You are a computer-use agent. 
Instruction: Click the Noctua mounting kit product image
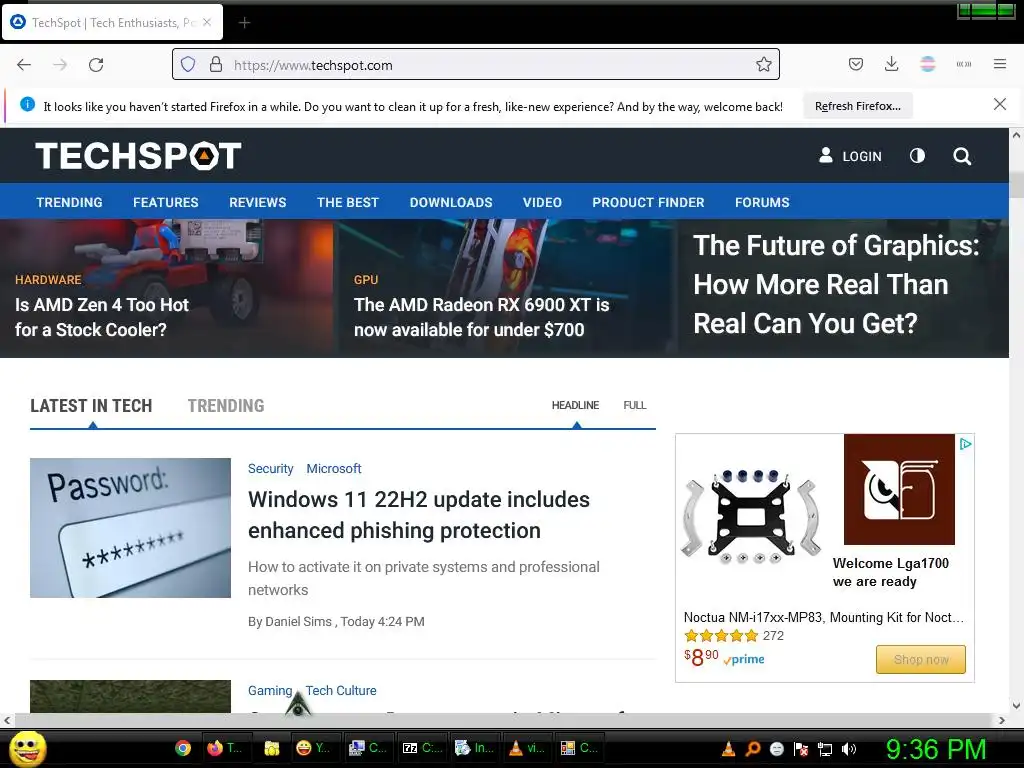coord(750,516)
